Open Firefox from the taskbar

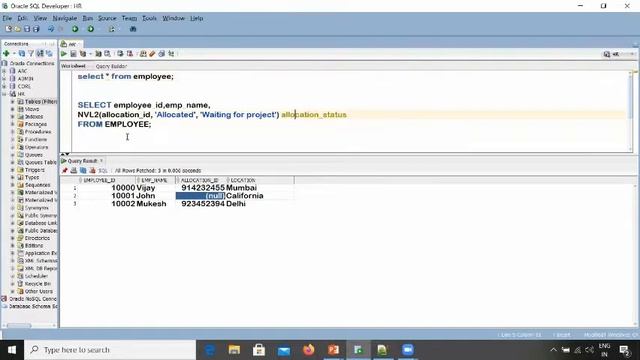309,350
